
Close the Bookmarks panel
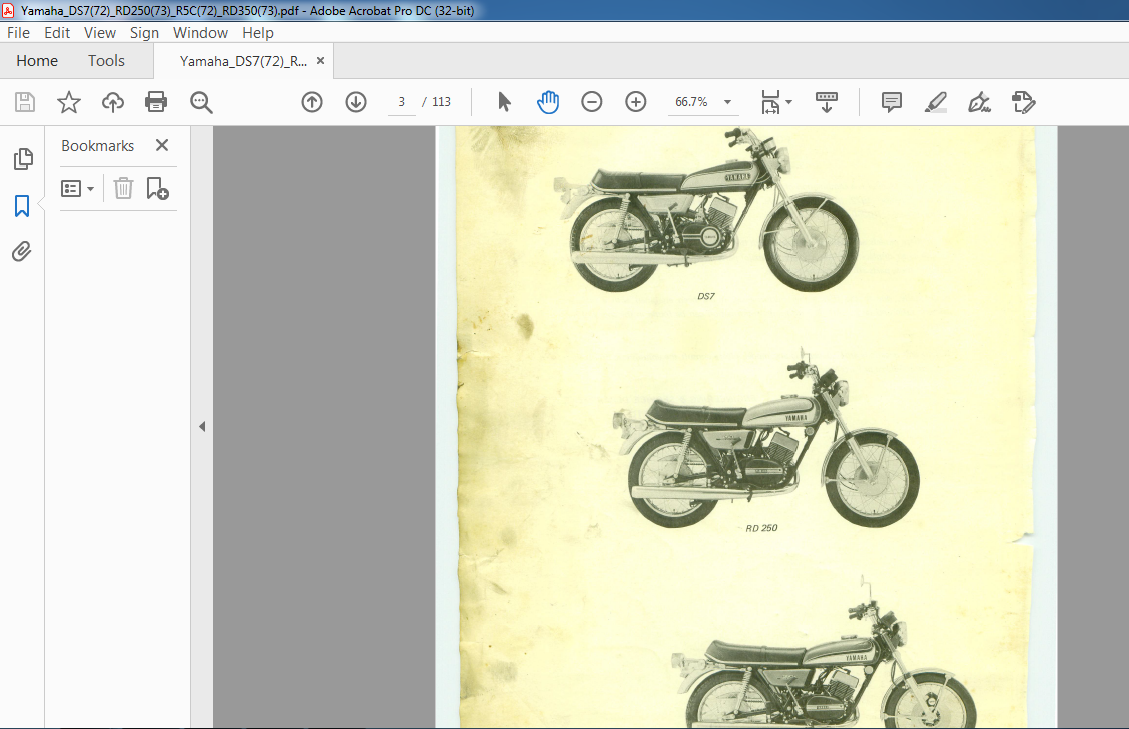[x=162, y=146]
